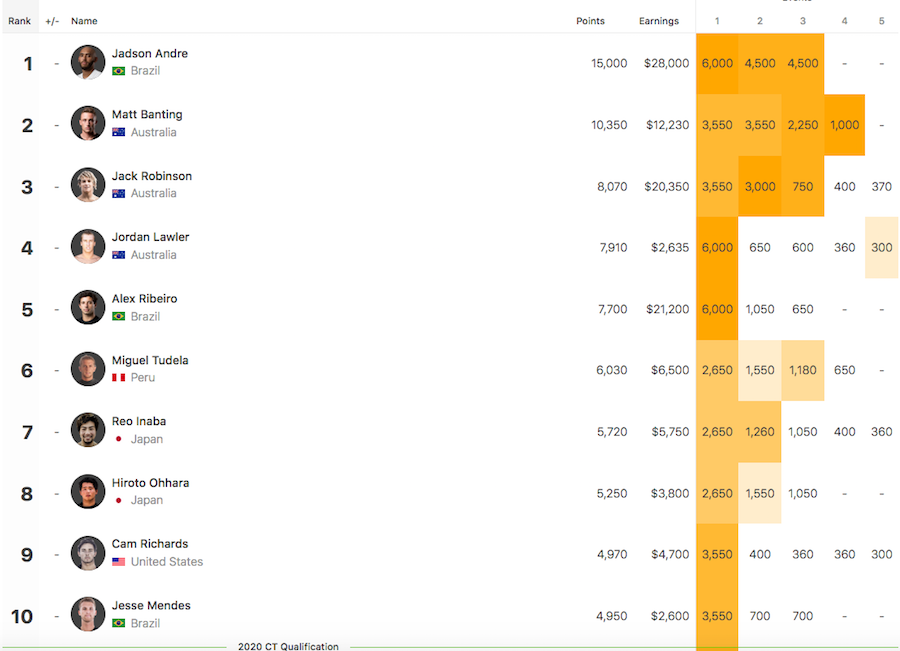The width and height of the screenshot is (900, 651).
Task: Select Miguel Tudela's 6,030 points
Action: click(612, 370)
